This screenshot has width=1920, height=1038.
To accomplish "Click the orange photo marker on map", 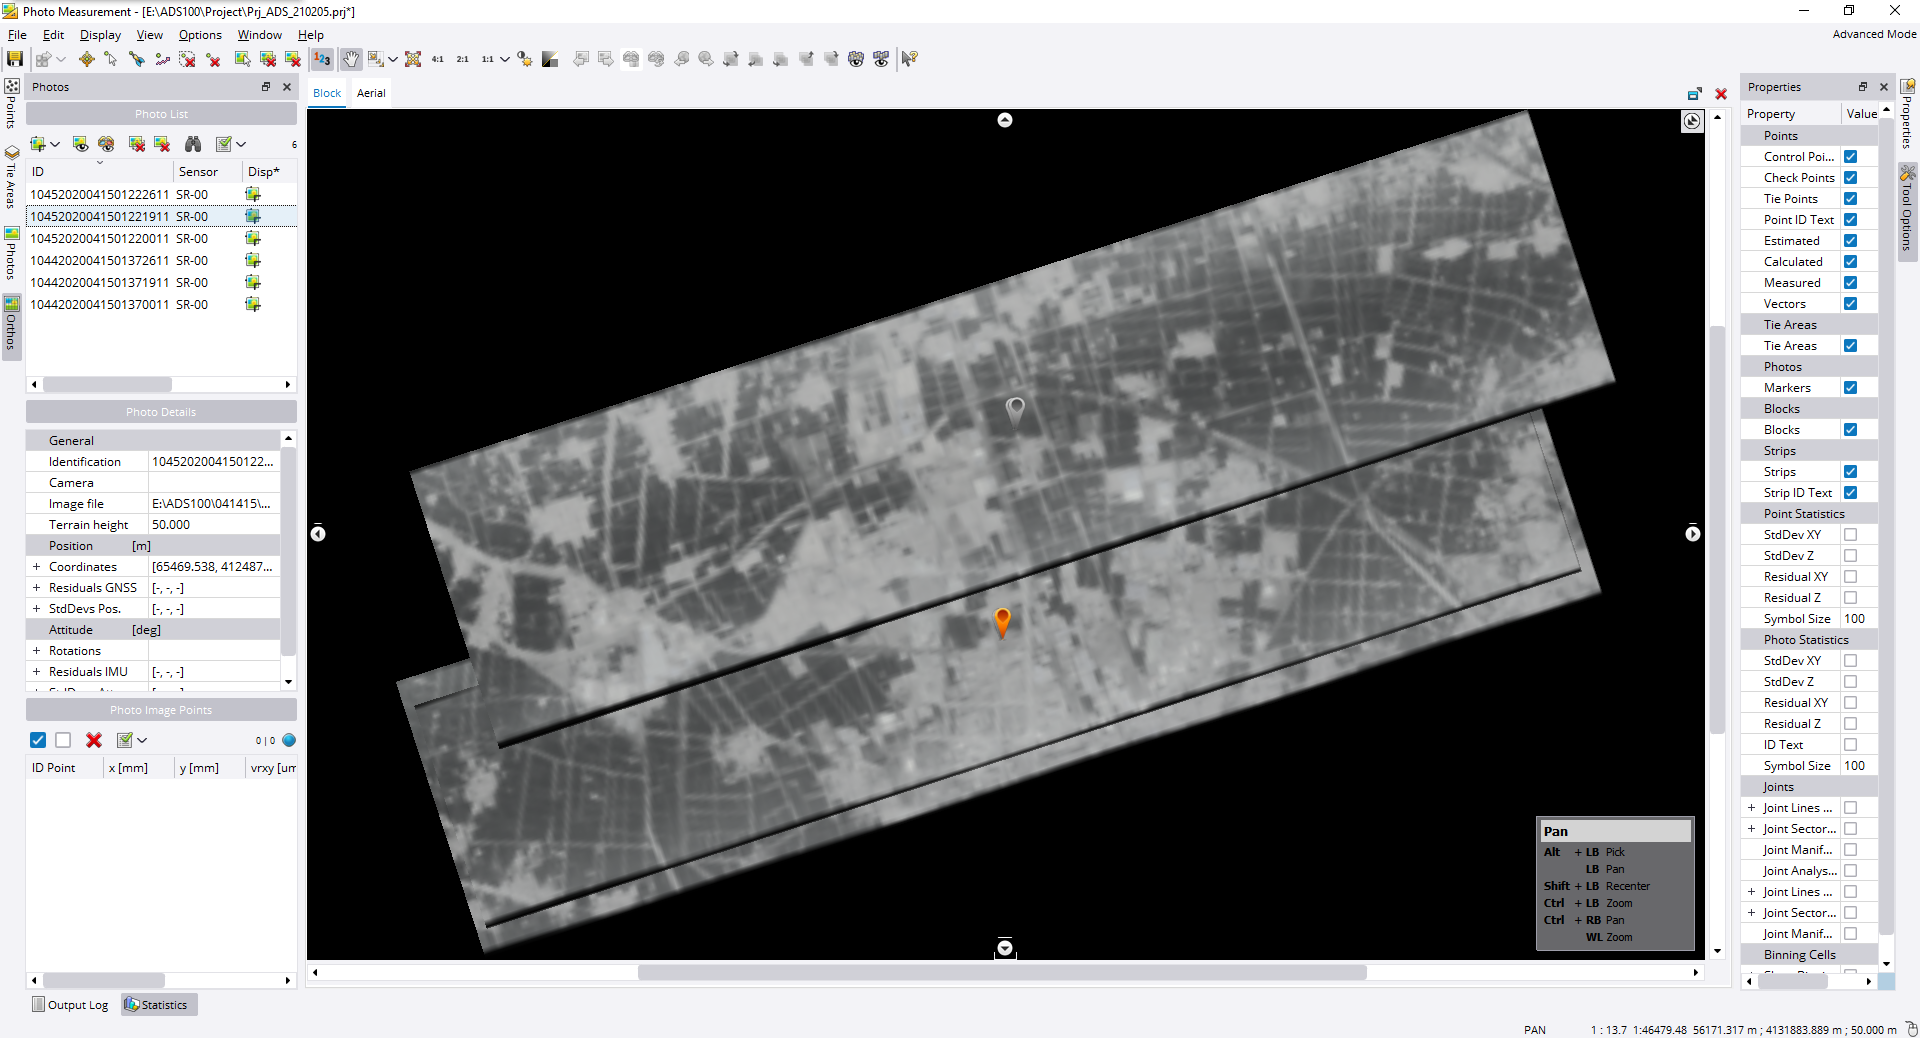I will pos(1003,621).
